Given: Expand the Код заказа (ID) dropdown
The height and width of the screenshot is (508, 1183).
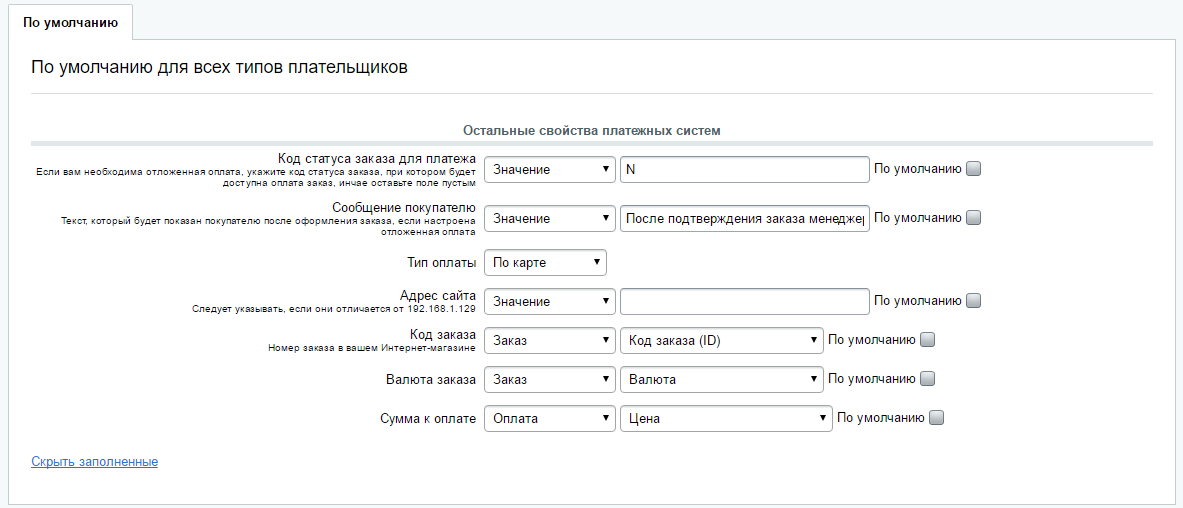Looking at the screenshot, I should (721, 340).
